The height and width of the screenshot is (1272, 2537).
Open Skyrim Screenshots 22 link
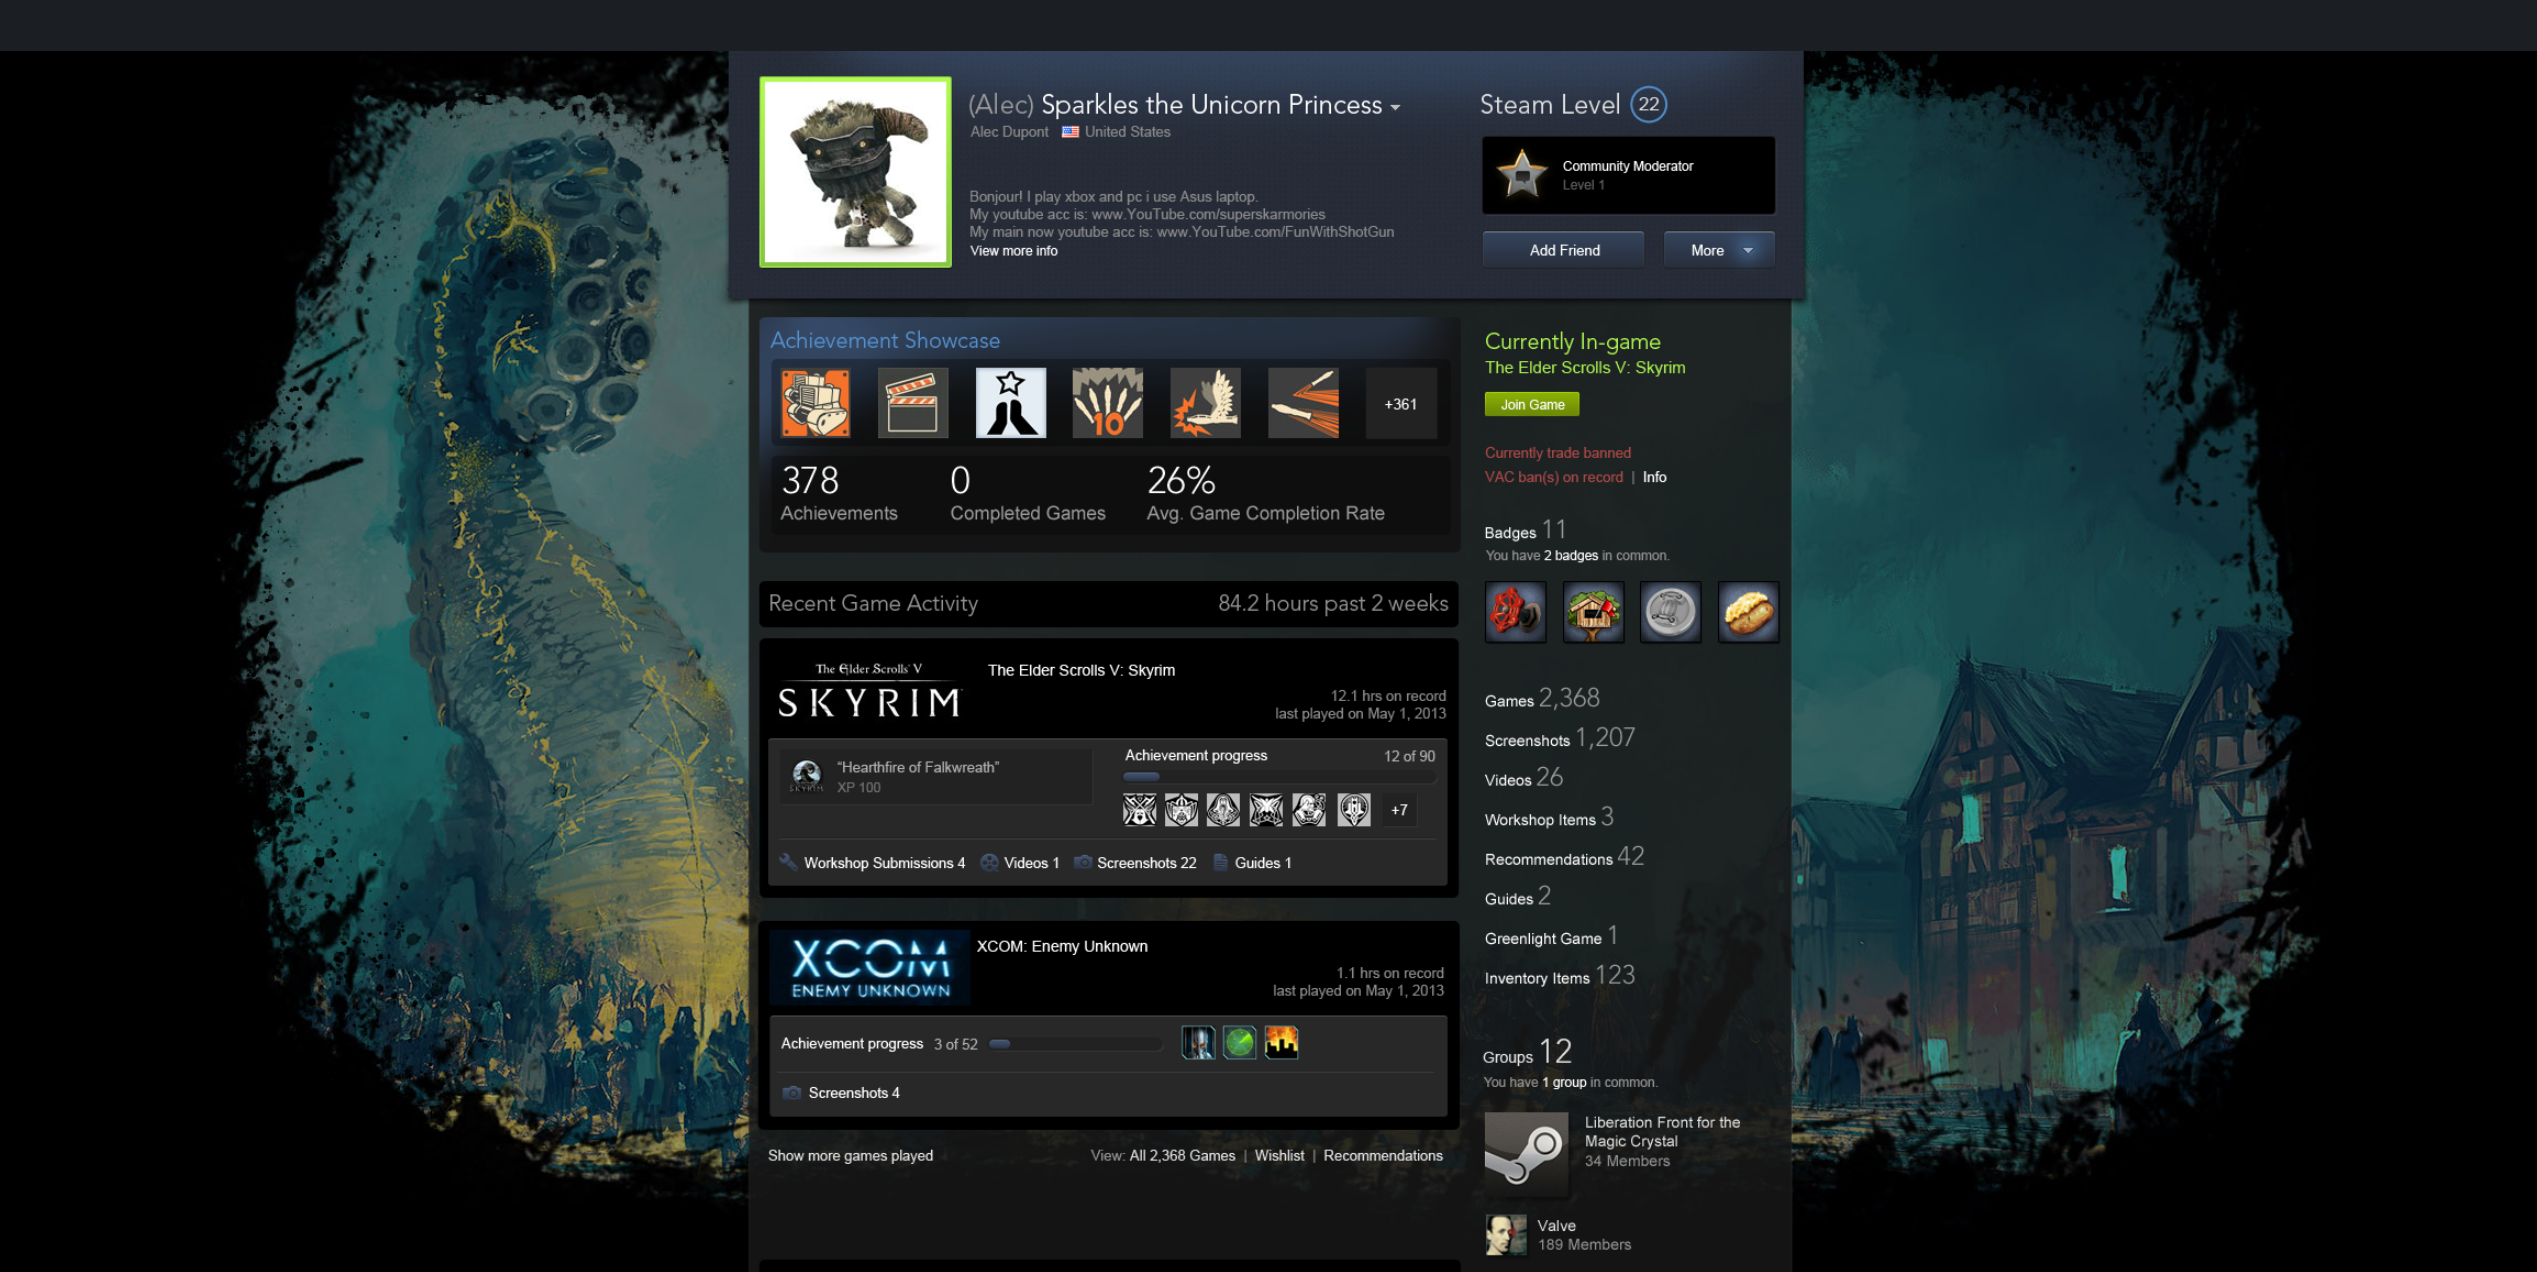[x=1146, y=863]
